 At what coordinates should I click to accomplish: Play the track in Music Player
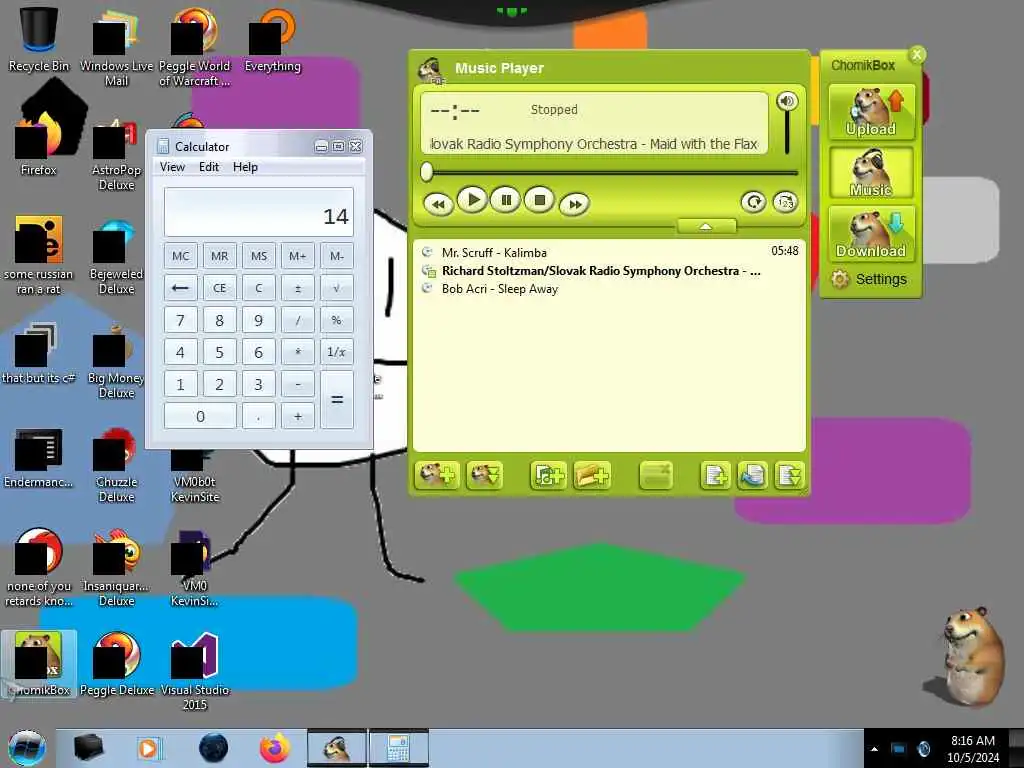[x=473, y=200]
